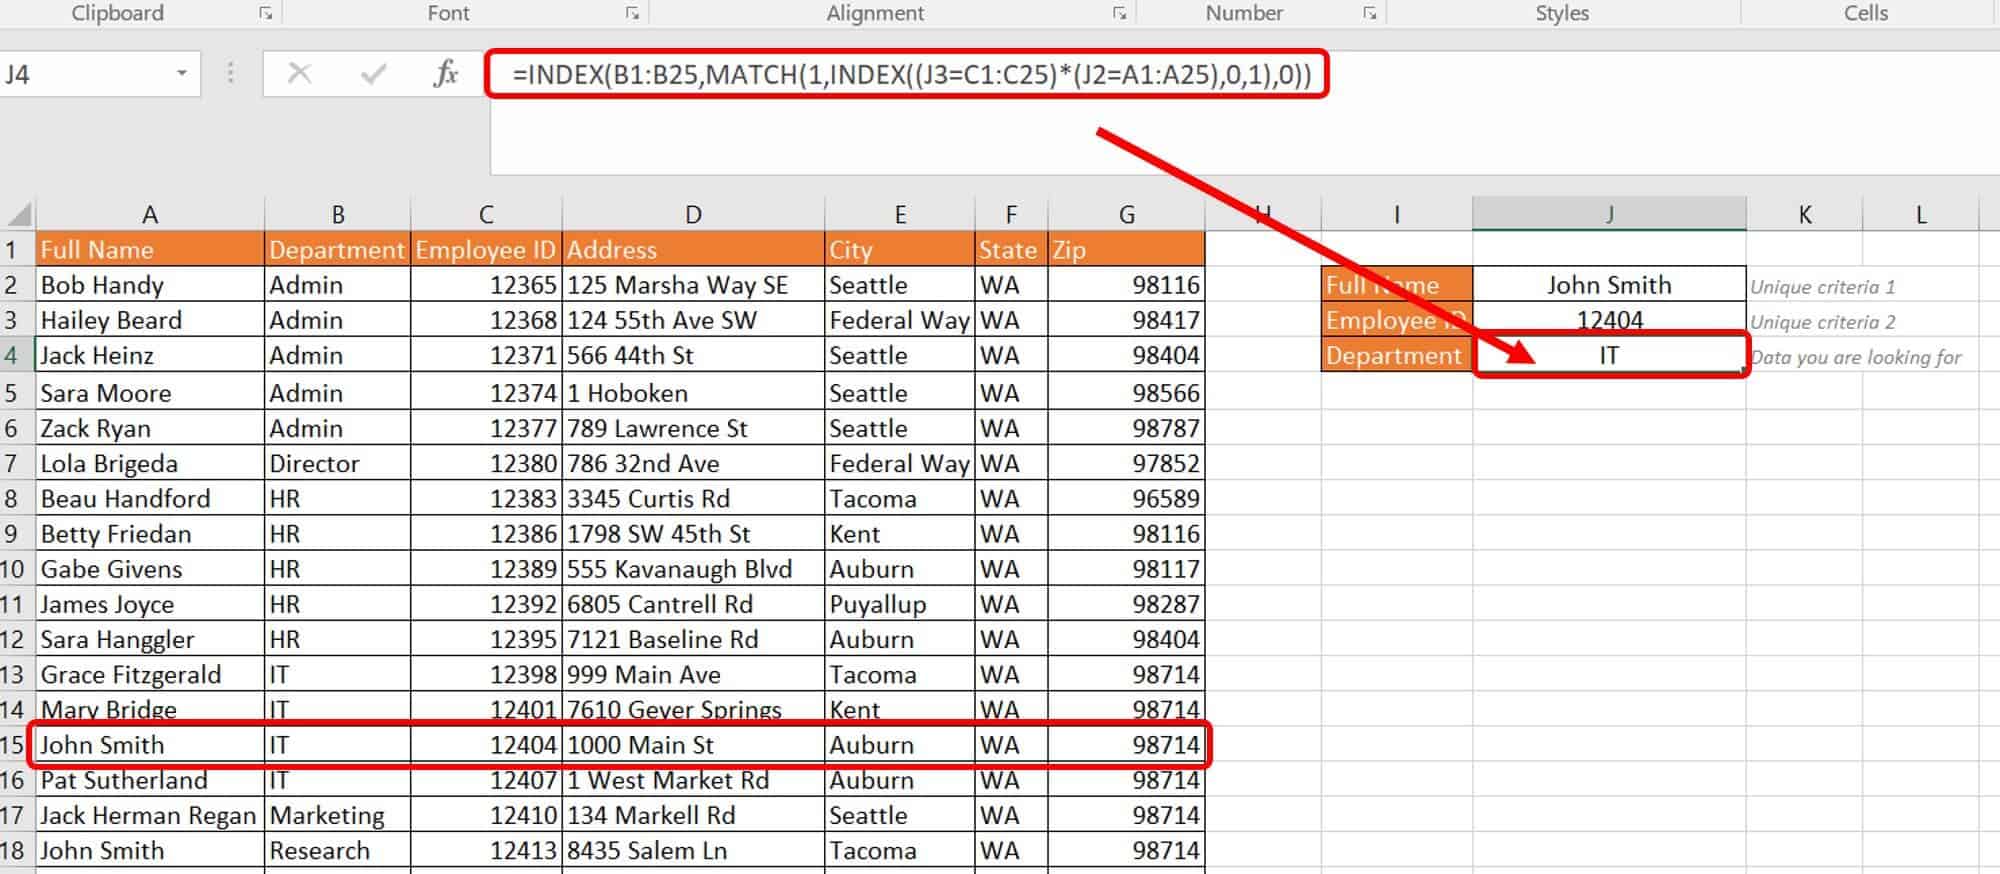
Task: Click inside the Name Box showing J4
Action: pyautogui.click(x=80, y=75)
